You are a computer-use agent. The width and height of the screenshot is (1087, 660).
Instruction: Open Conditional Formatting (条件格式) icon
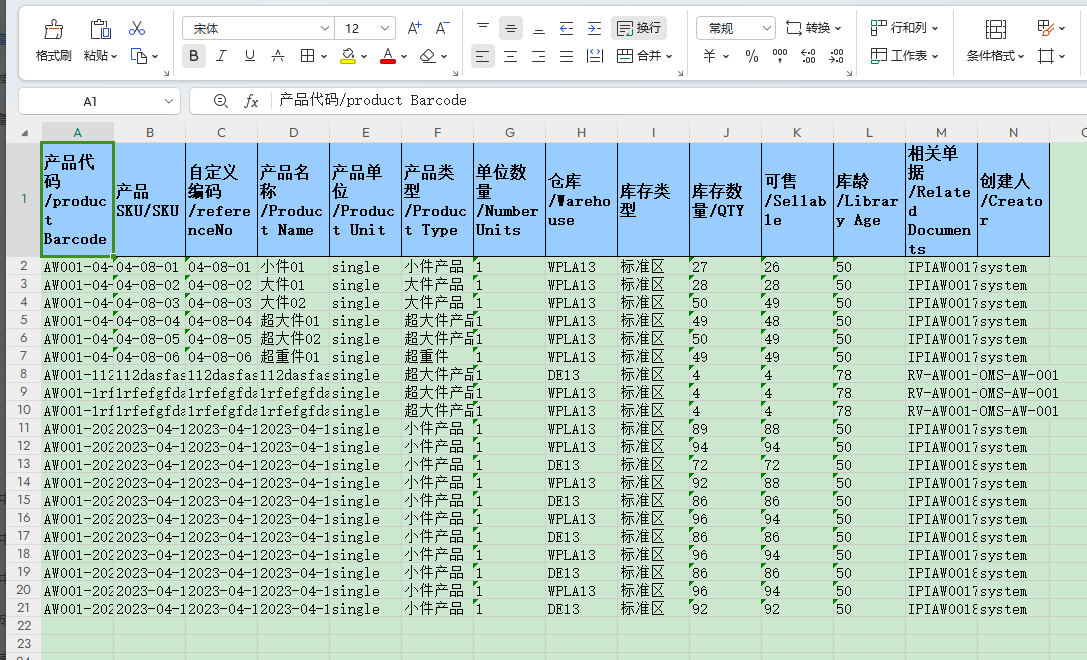click(995, 29)
